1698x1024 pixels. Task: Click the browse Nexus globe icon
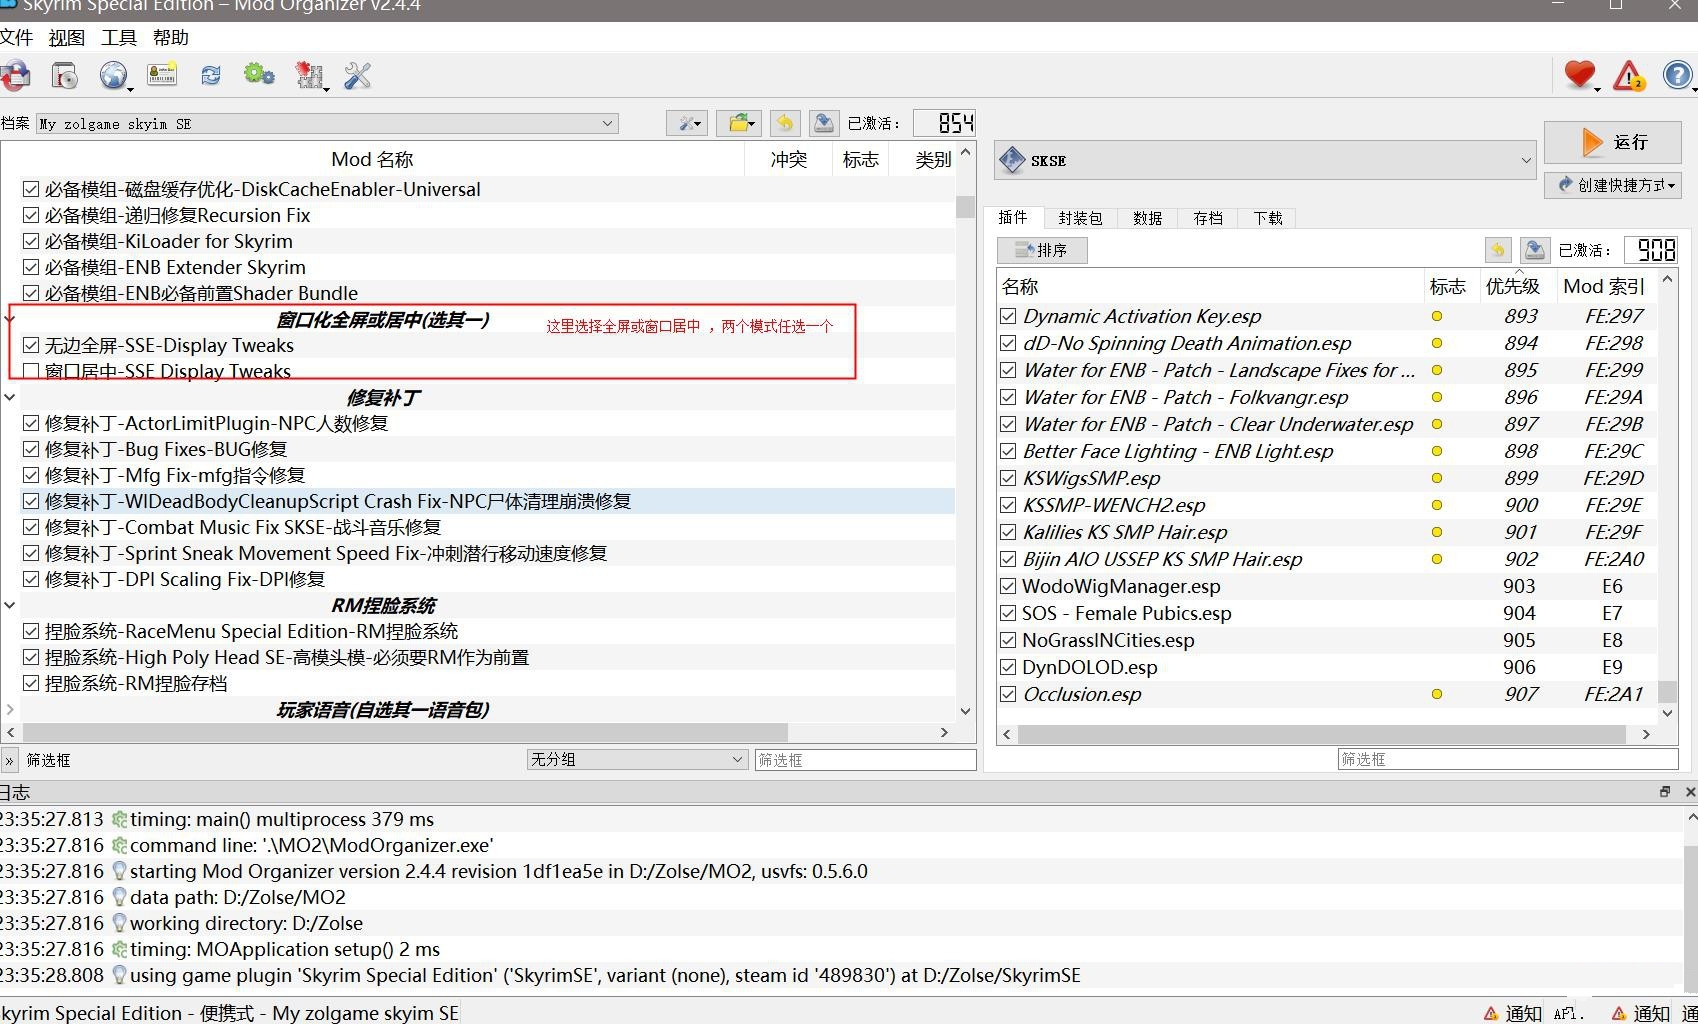click(113, 75)
